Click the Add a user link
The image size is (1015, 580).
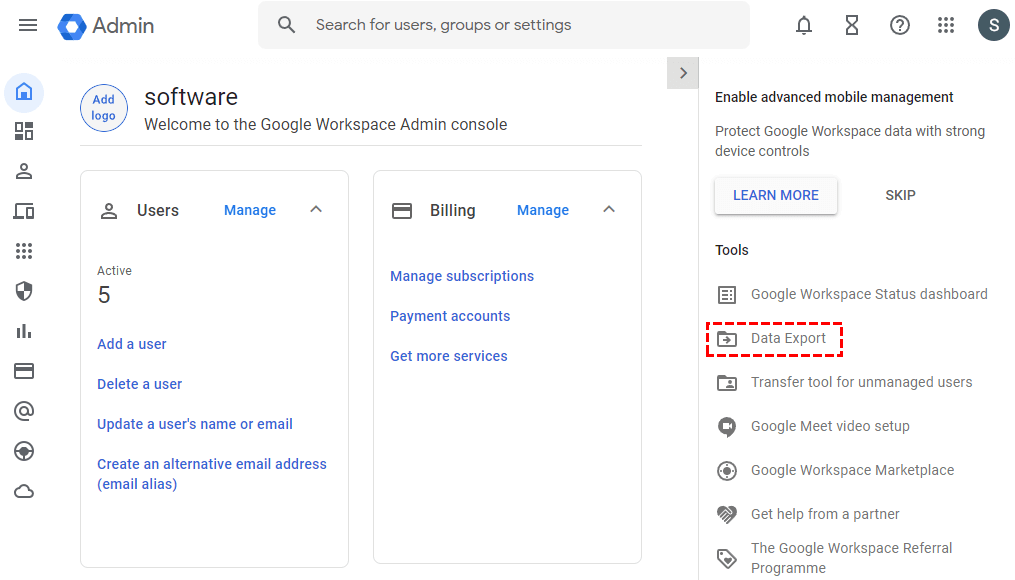[x=132, y=344]
